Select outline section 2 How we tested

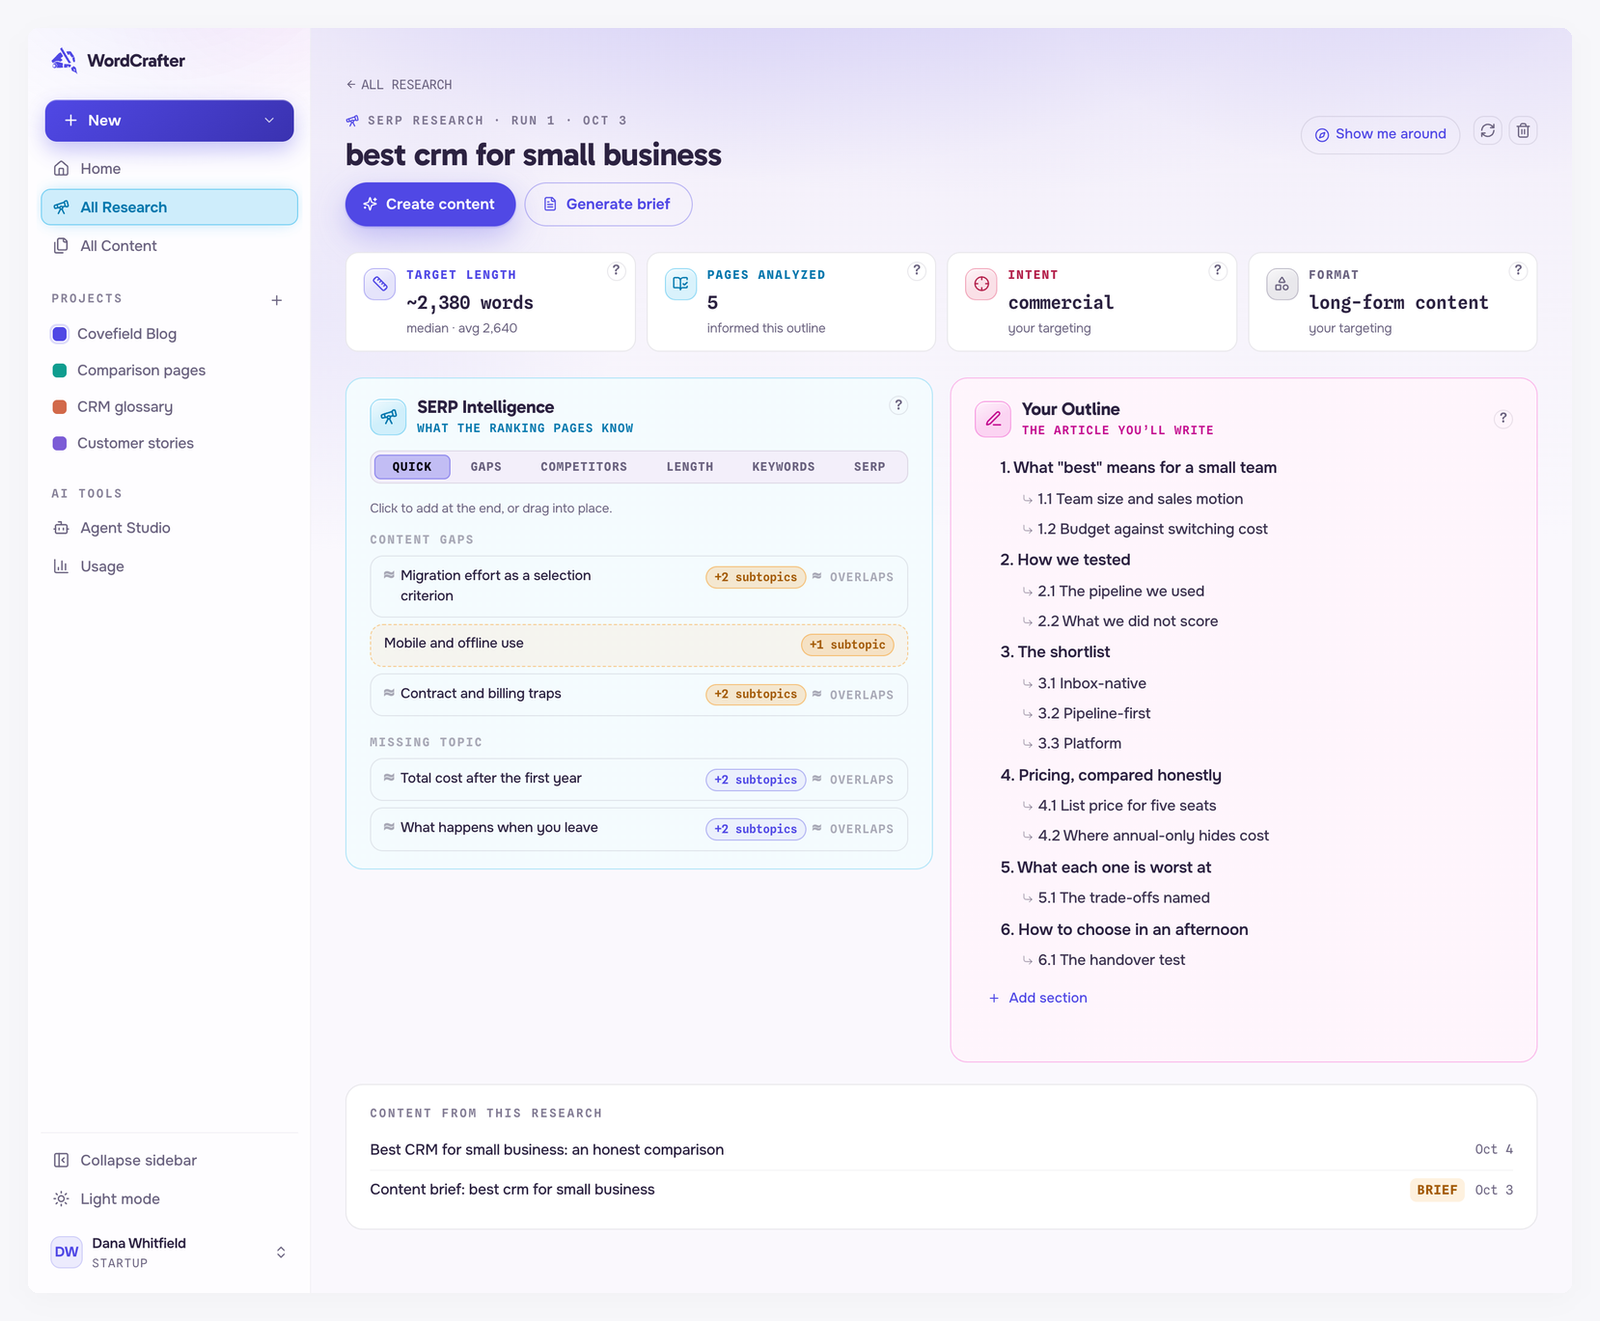click(x=1065, y=560)
